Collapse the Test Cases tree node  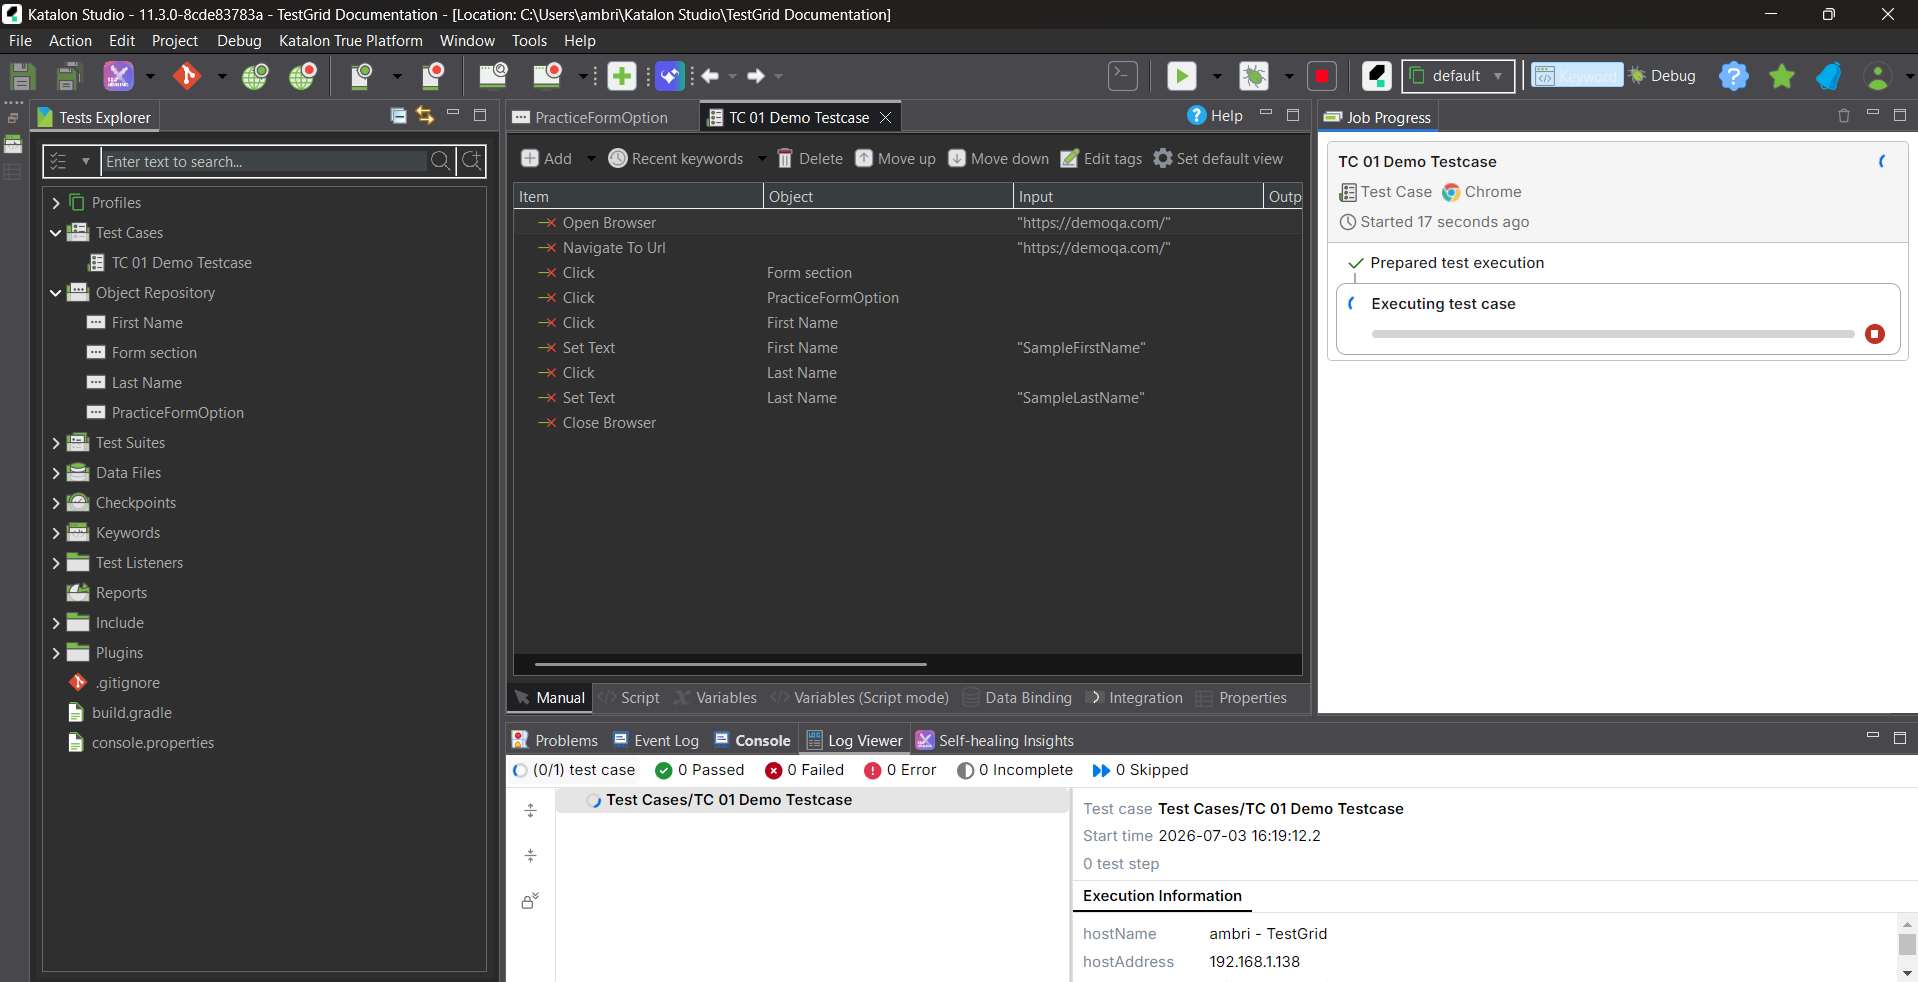pyautogui.click(x=56, y=233)
